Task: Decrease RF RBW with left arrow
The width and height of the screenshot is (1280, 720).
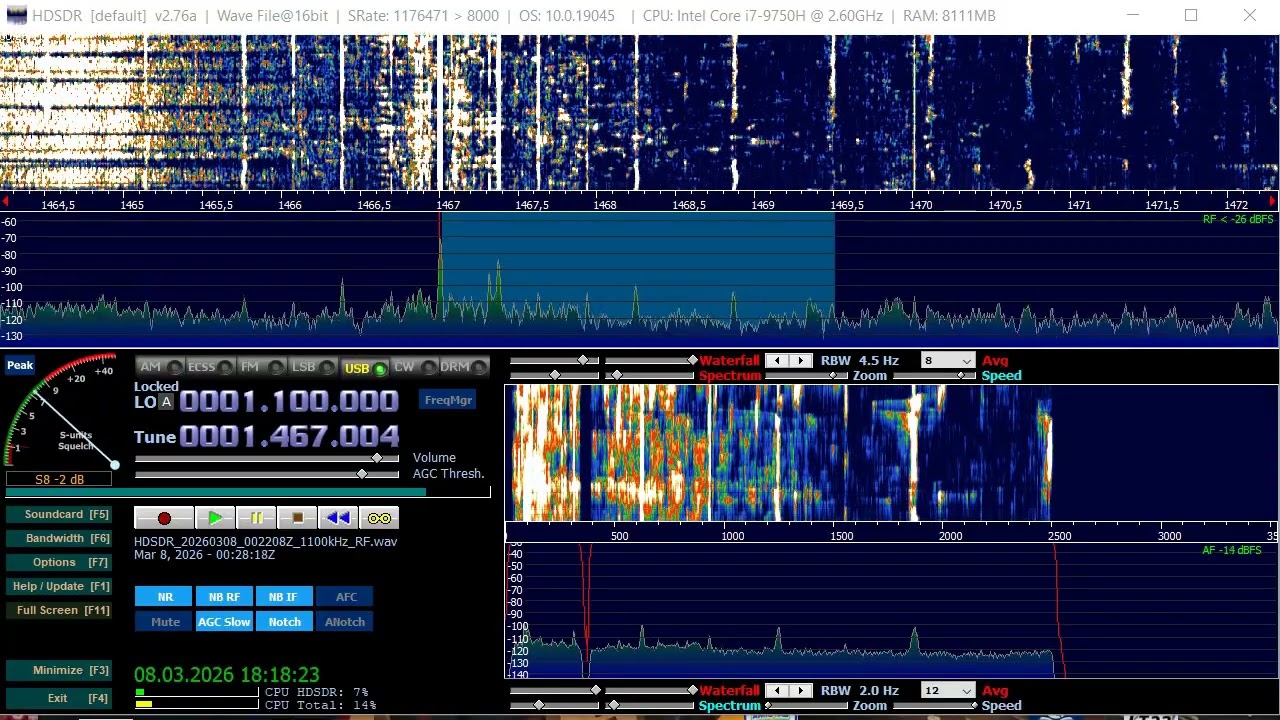Action: pos(778,360)
